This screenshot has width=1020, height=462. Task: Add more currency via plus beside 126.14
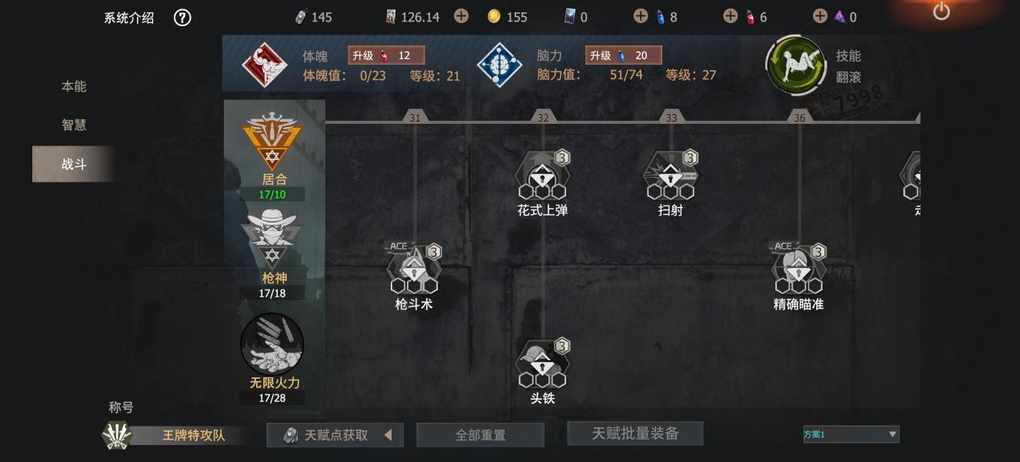coord(461,16)
